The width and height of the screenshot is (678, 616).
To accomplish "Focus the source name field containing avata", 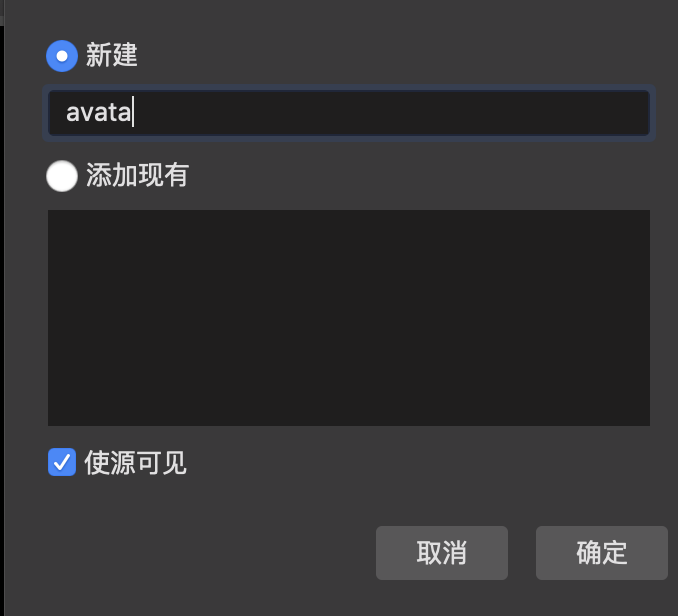I will coord(349,113).
